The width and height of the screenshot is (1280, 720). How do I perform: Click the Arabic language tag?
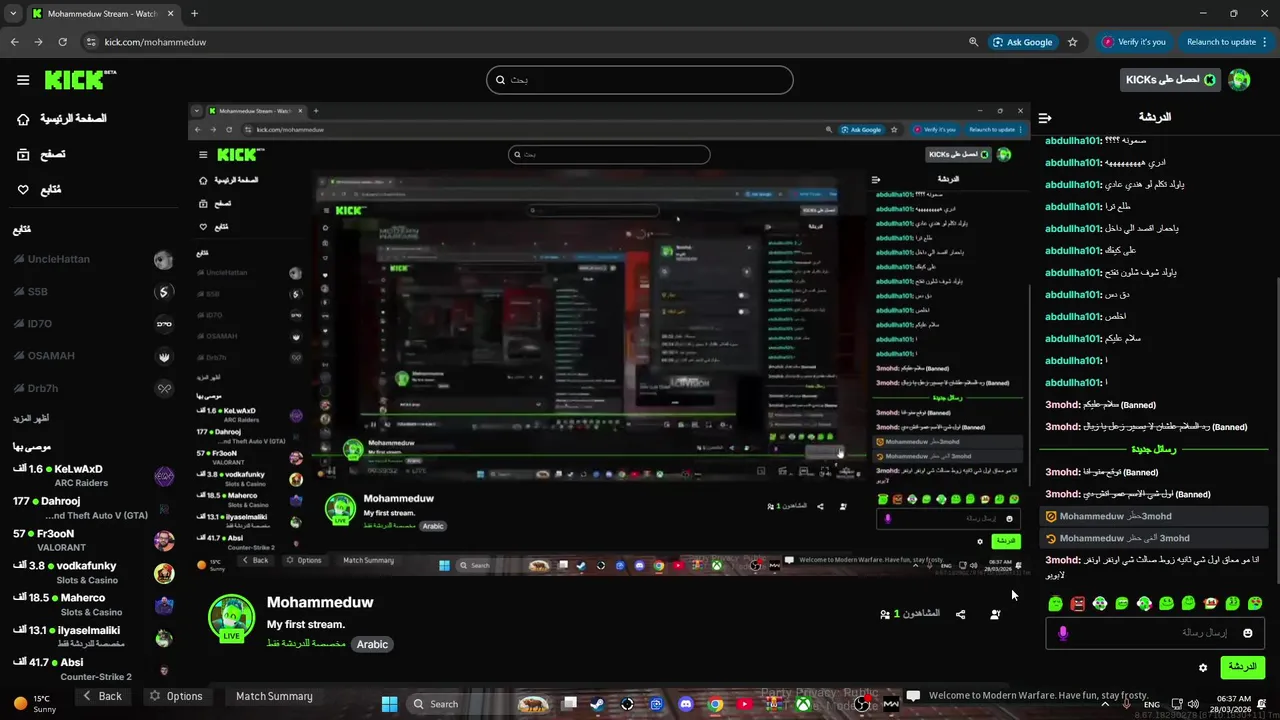click(x=372, y=644)
